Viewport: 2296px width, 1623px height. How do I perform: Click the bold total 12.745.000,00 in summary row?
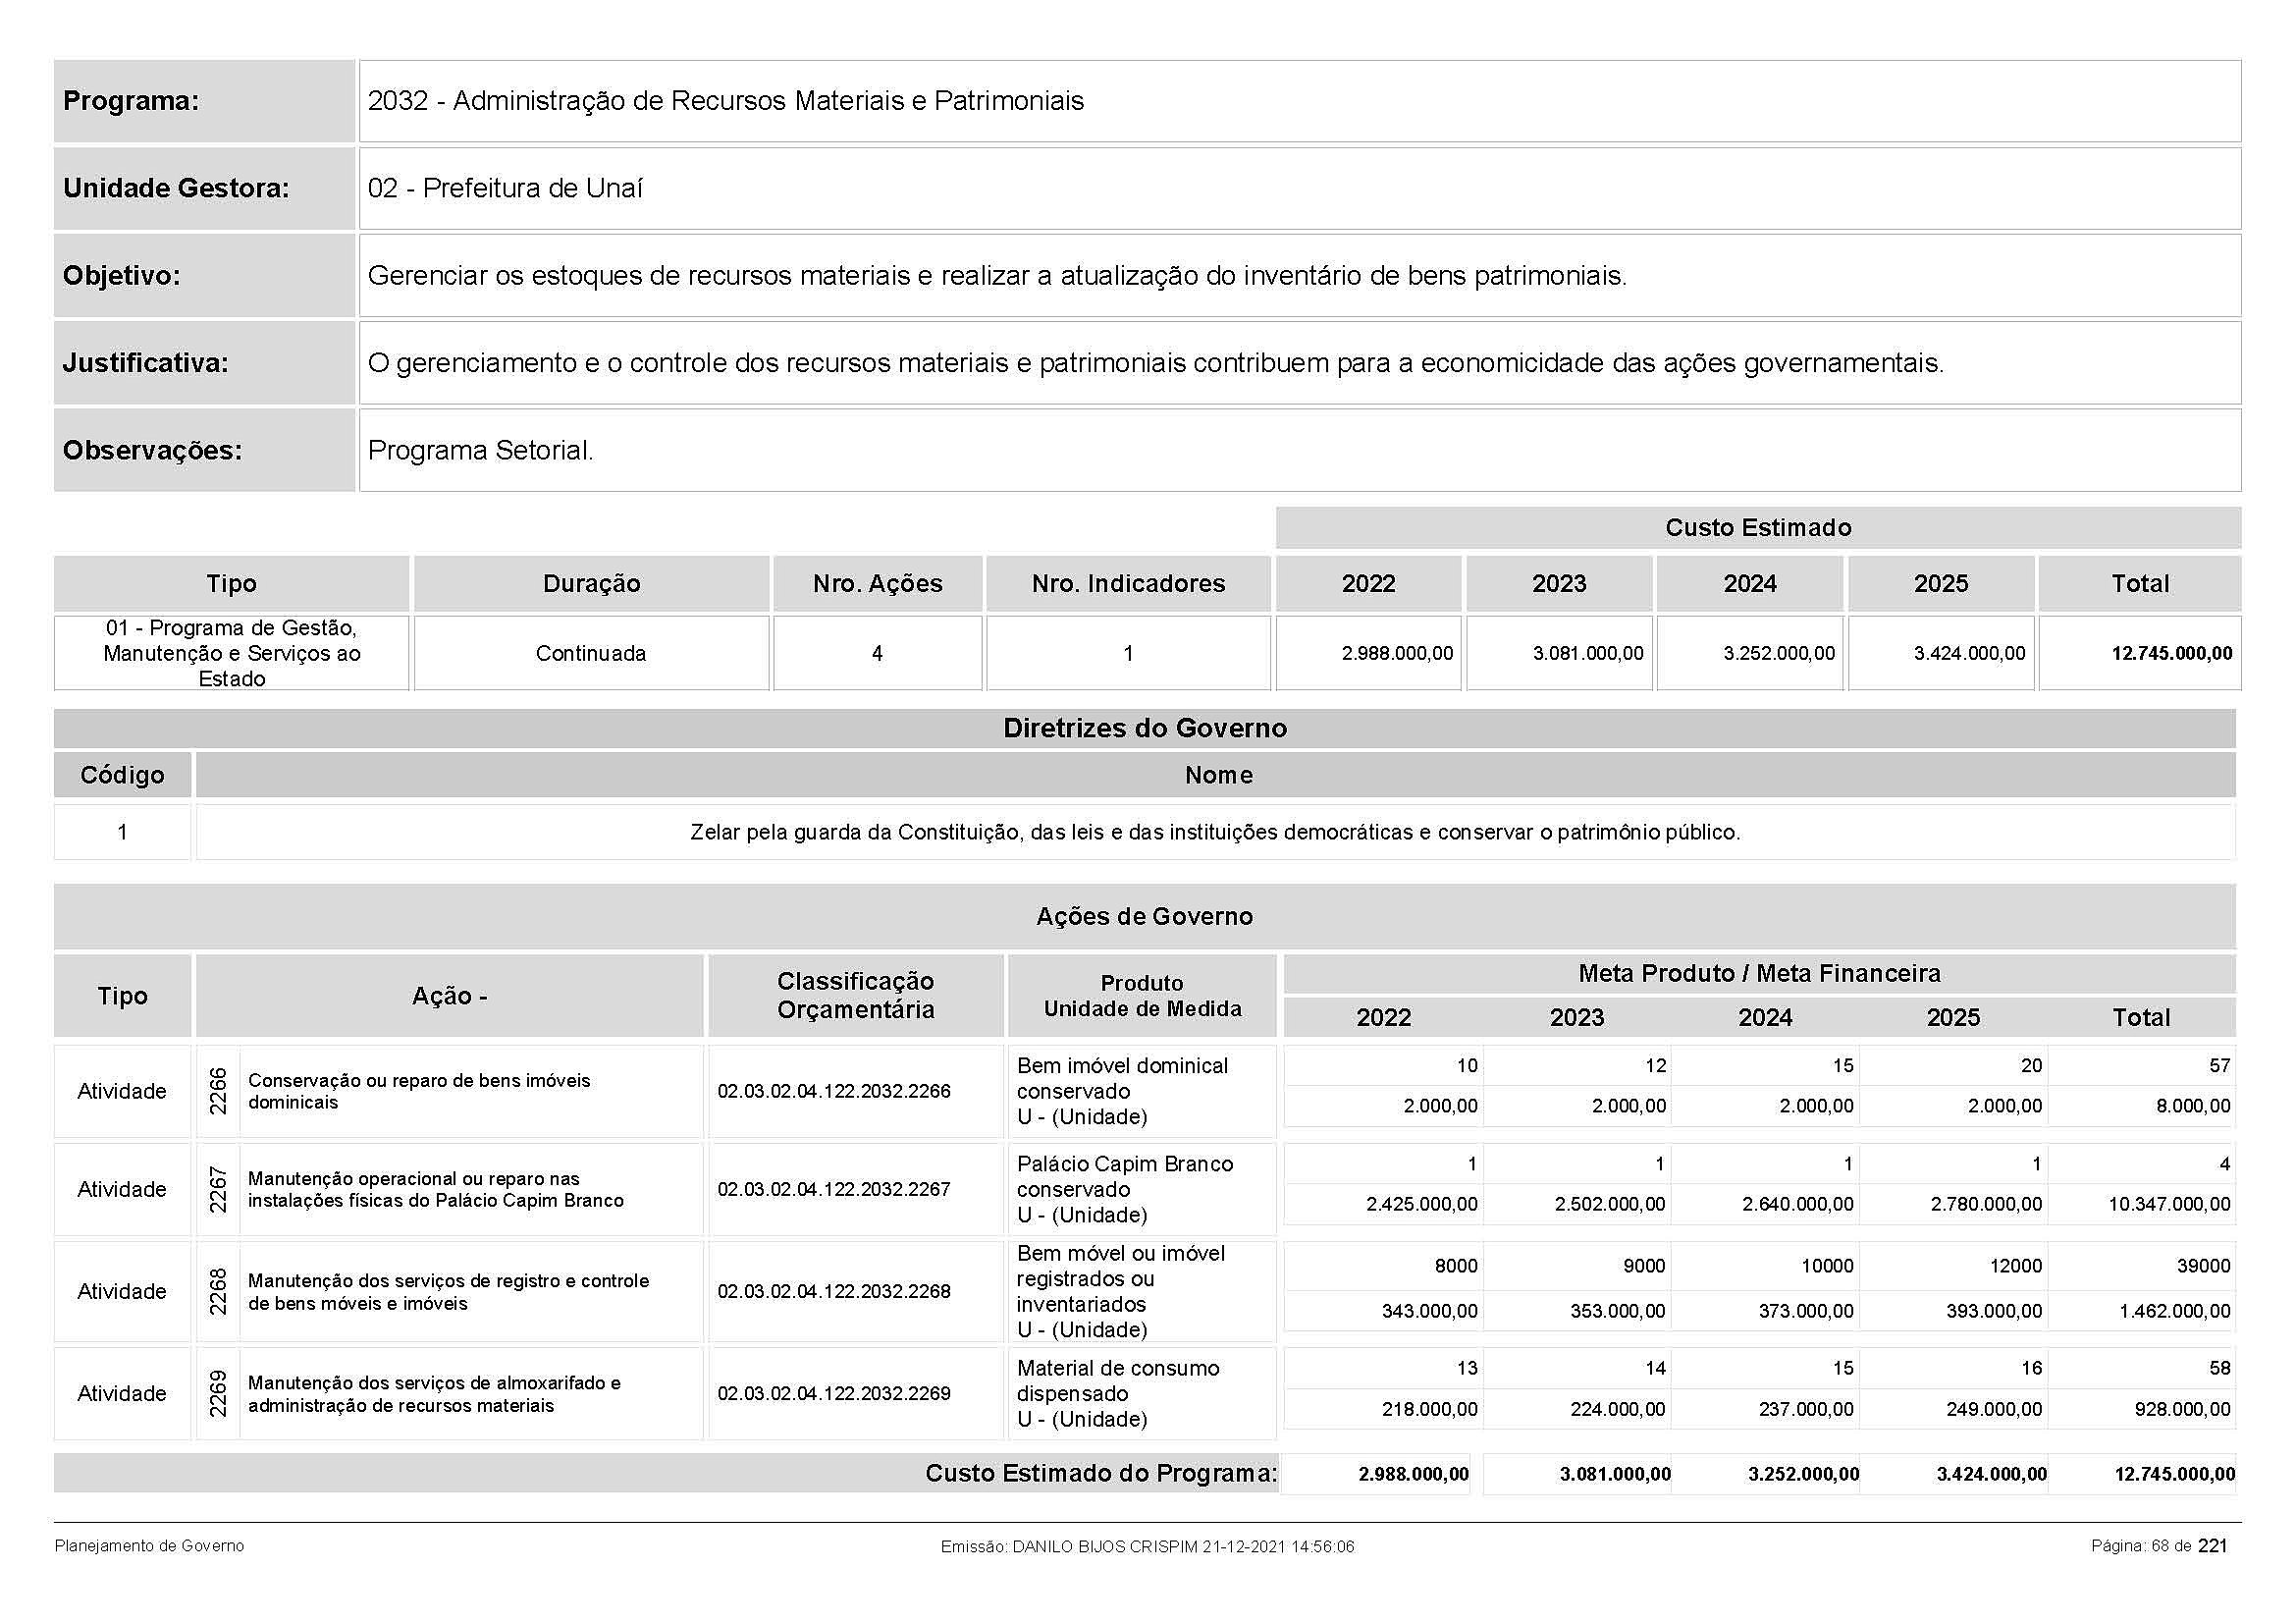coord(2171,654)
